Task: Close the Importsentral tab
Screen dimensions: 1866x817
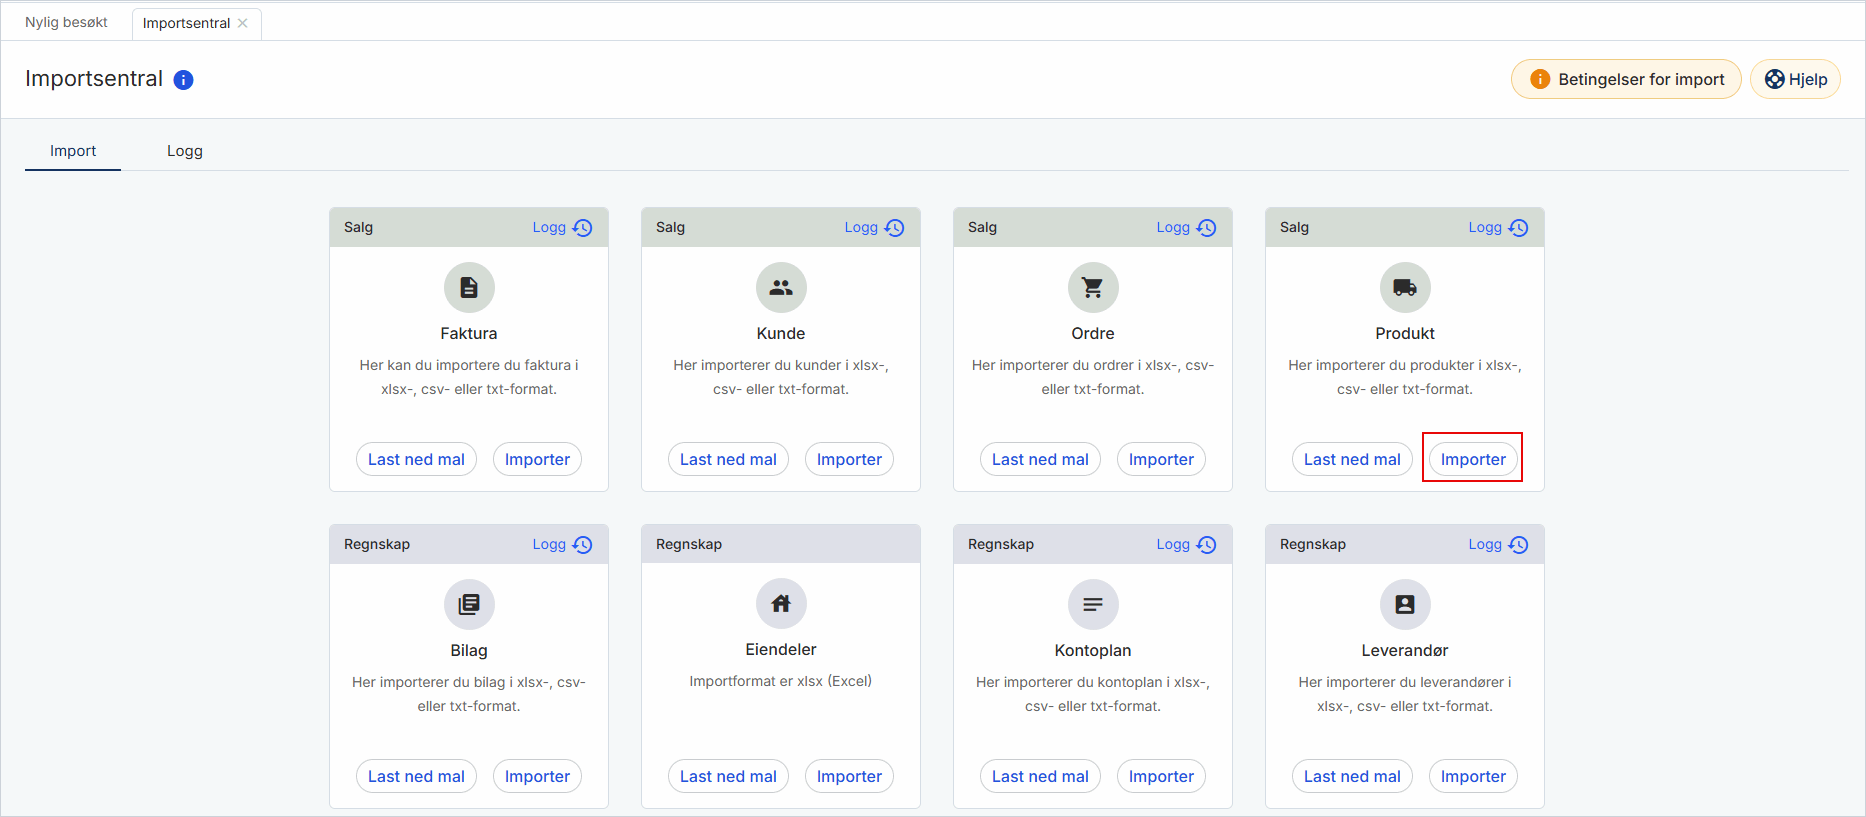Action: [243, 23]
